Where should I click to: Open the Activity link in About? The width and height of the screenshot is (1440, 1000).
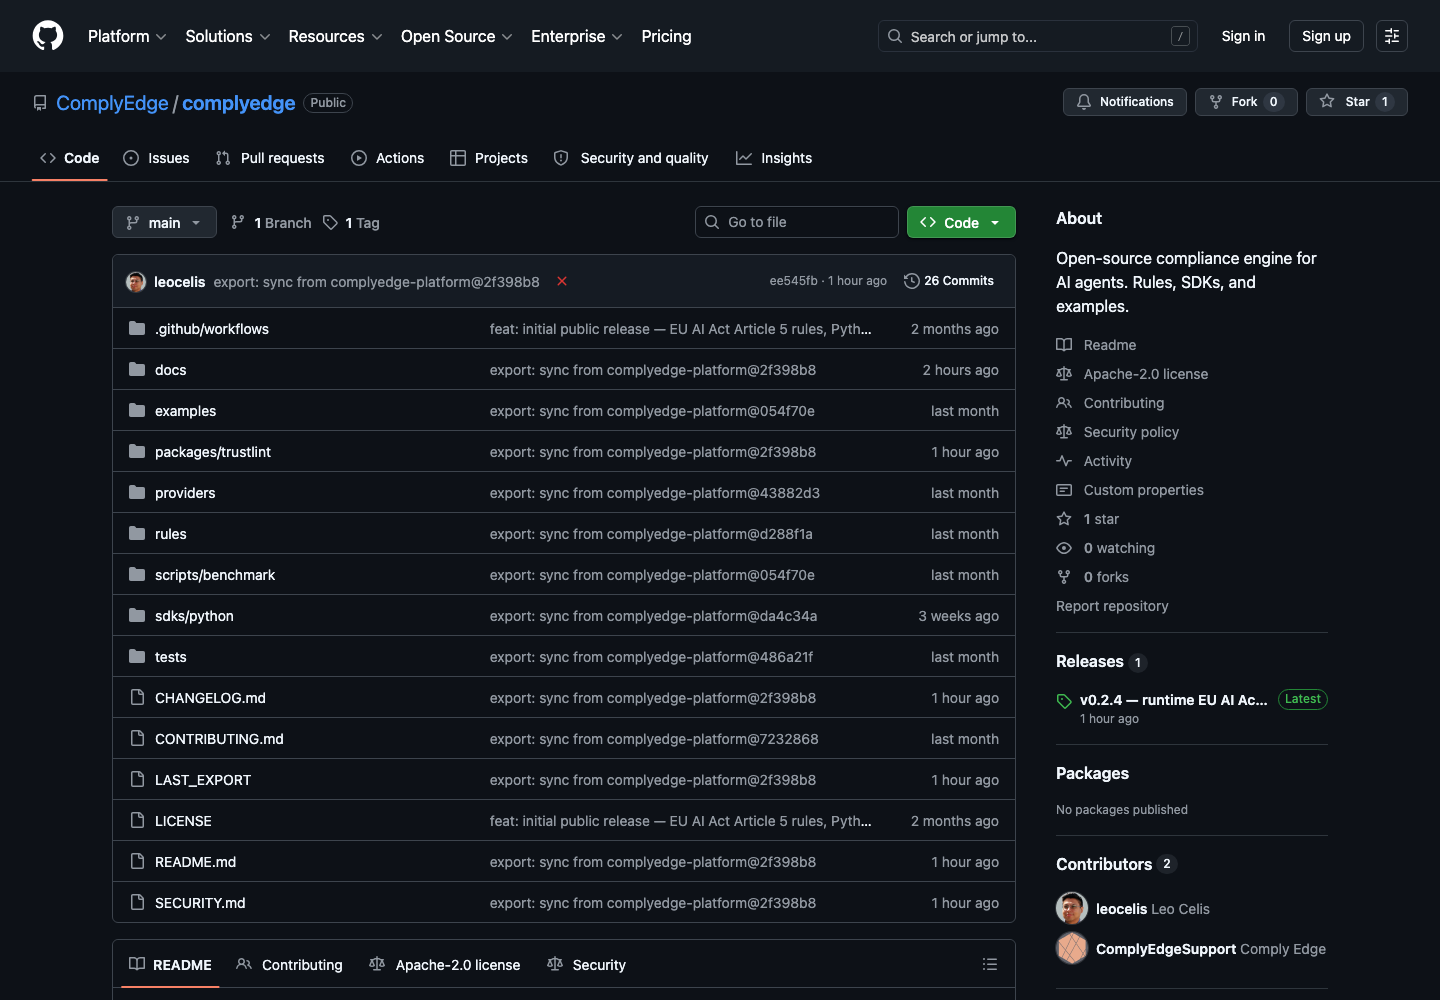click(x=1094, y=461)
